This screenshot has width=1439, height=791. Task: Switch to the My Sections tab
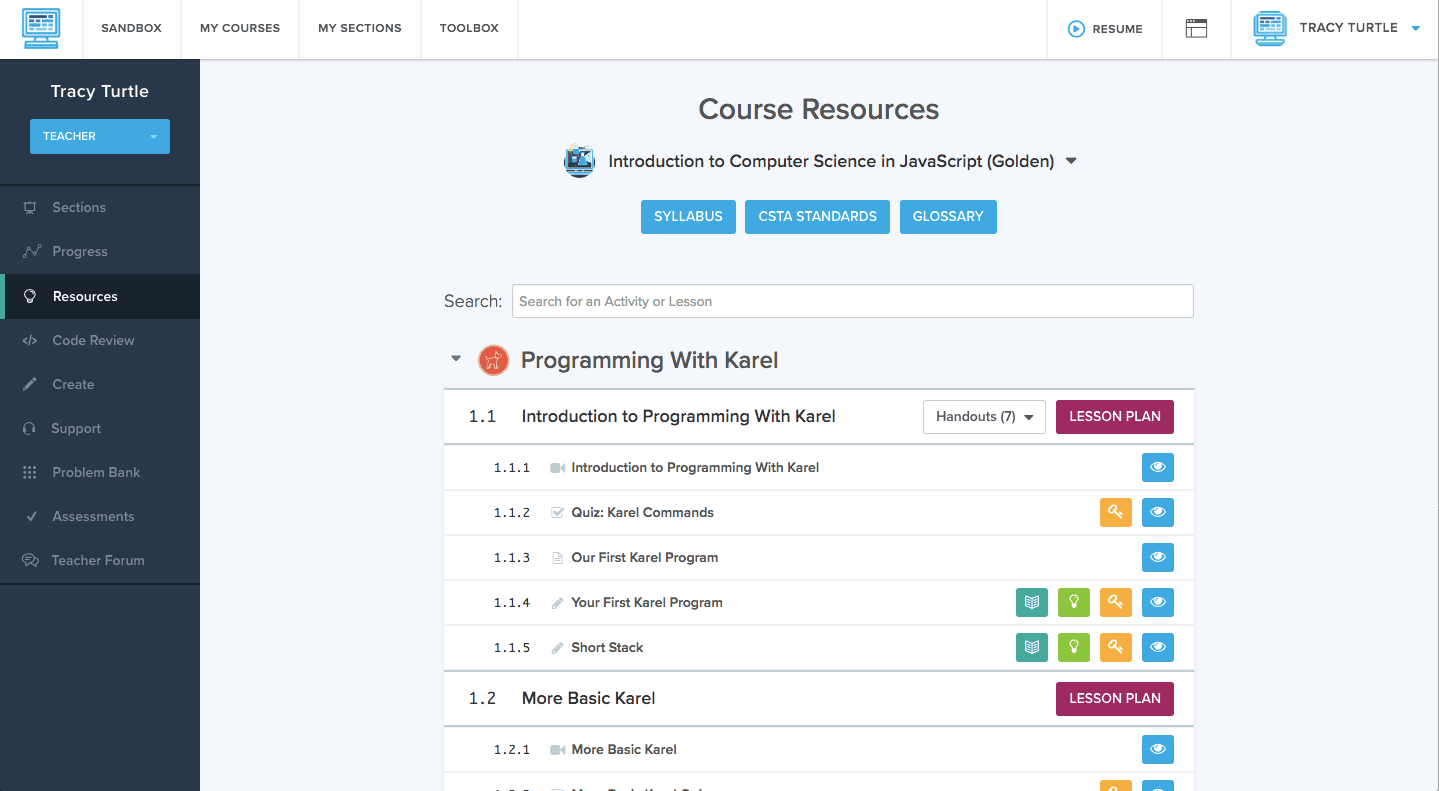[x=359, y=28]
